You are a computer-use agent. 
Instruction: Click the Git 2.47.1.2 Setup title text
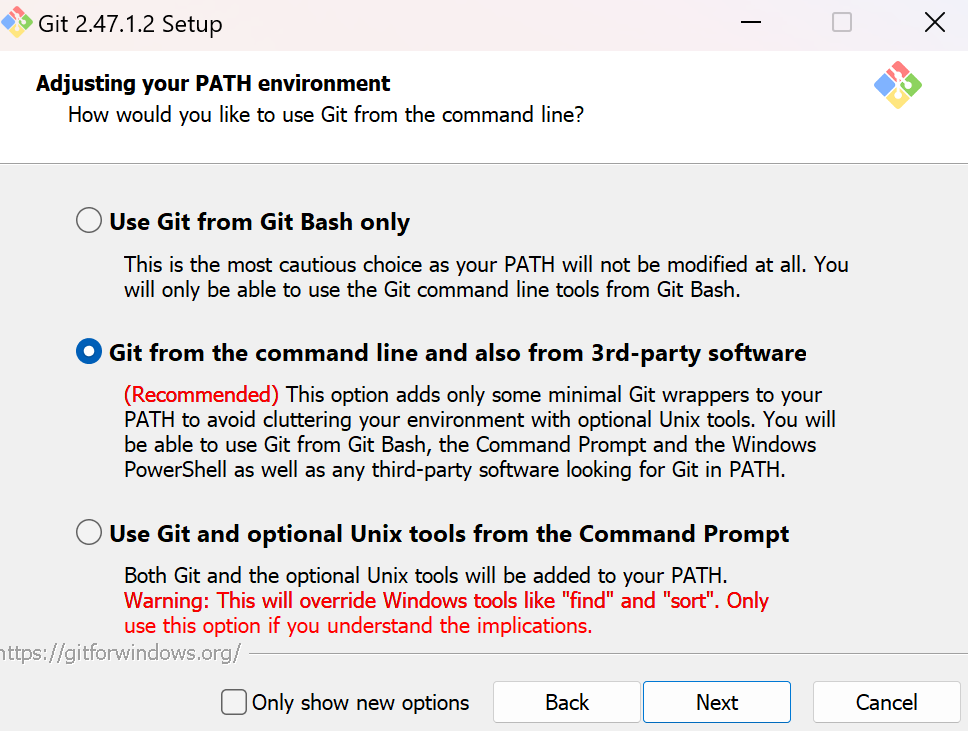pyautogui.click(x=130, y=24)
